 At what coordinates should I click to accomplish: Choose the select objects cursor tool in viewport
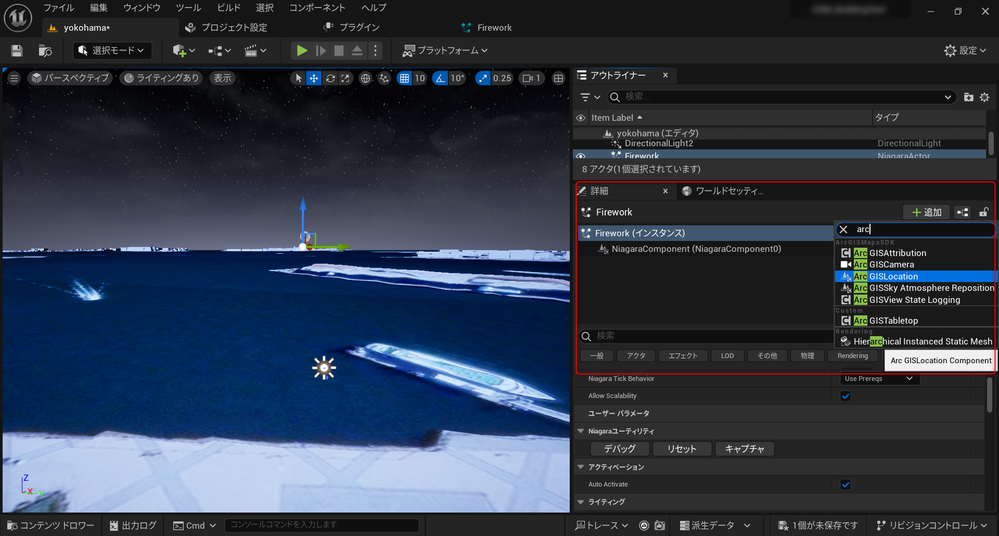(x=298, y=78)
